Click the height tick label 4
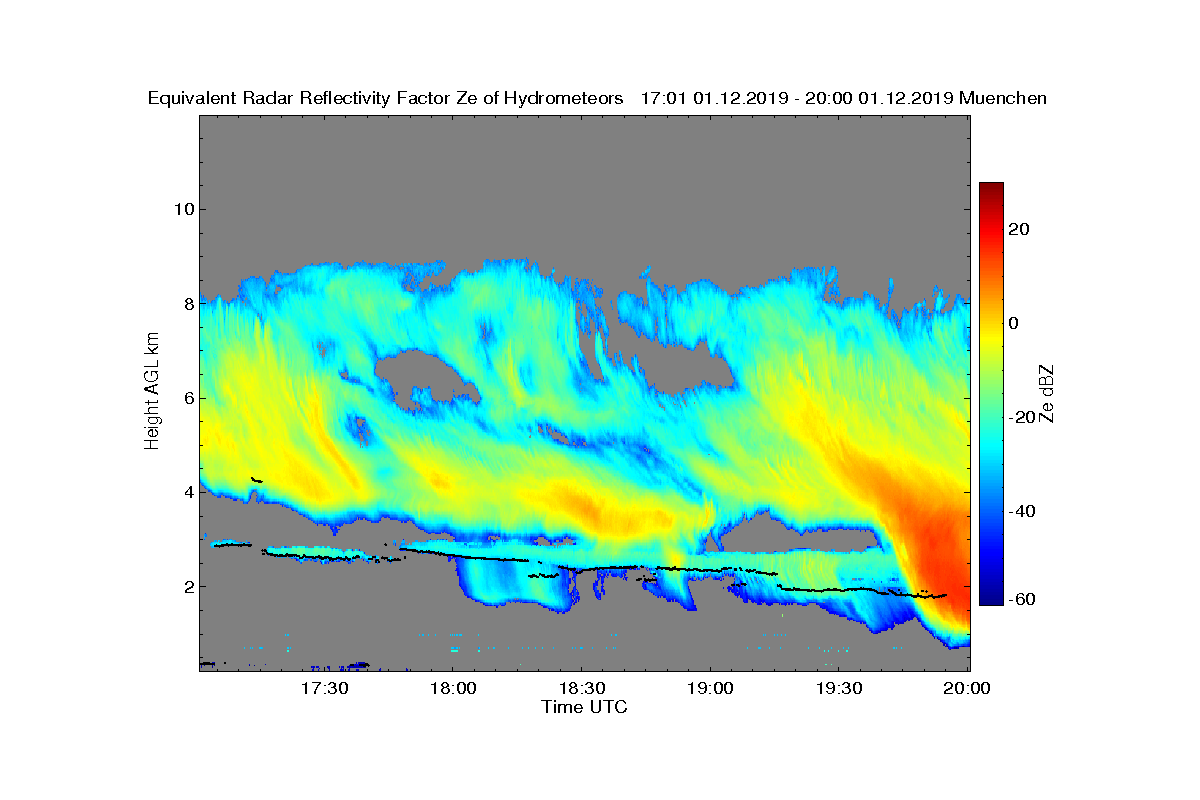 (187, 492)
